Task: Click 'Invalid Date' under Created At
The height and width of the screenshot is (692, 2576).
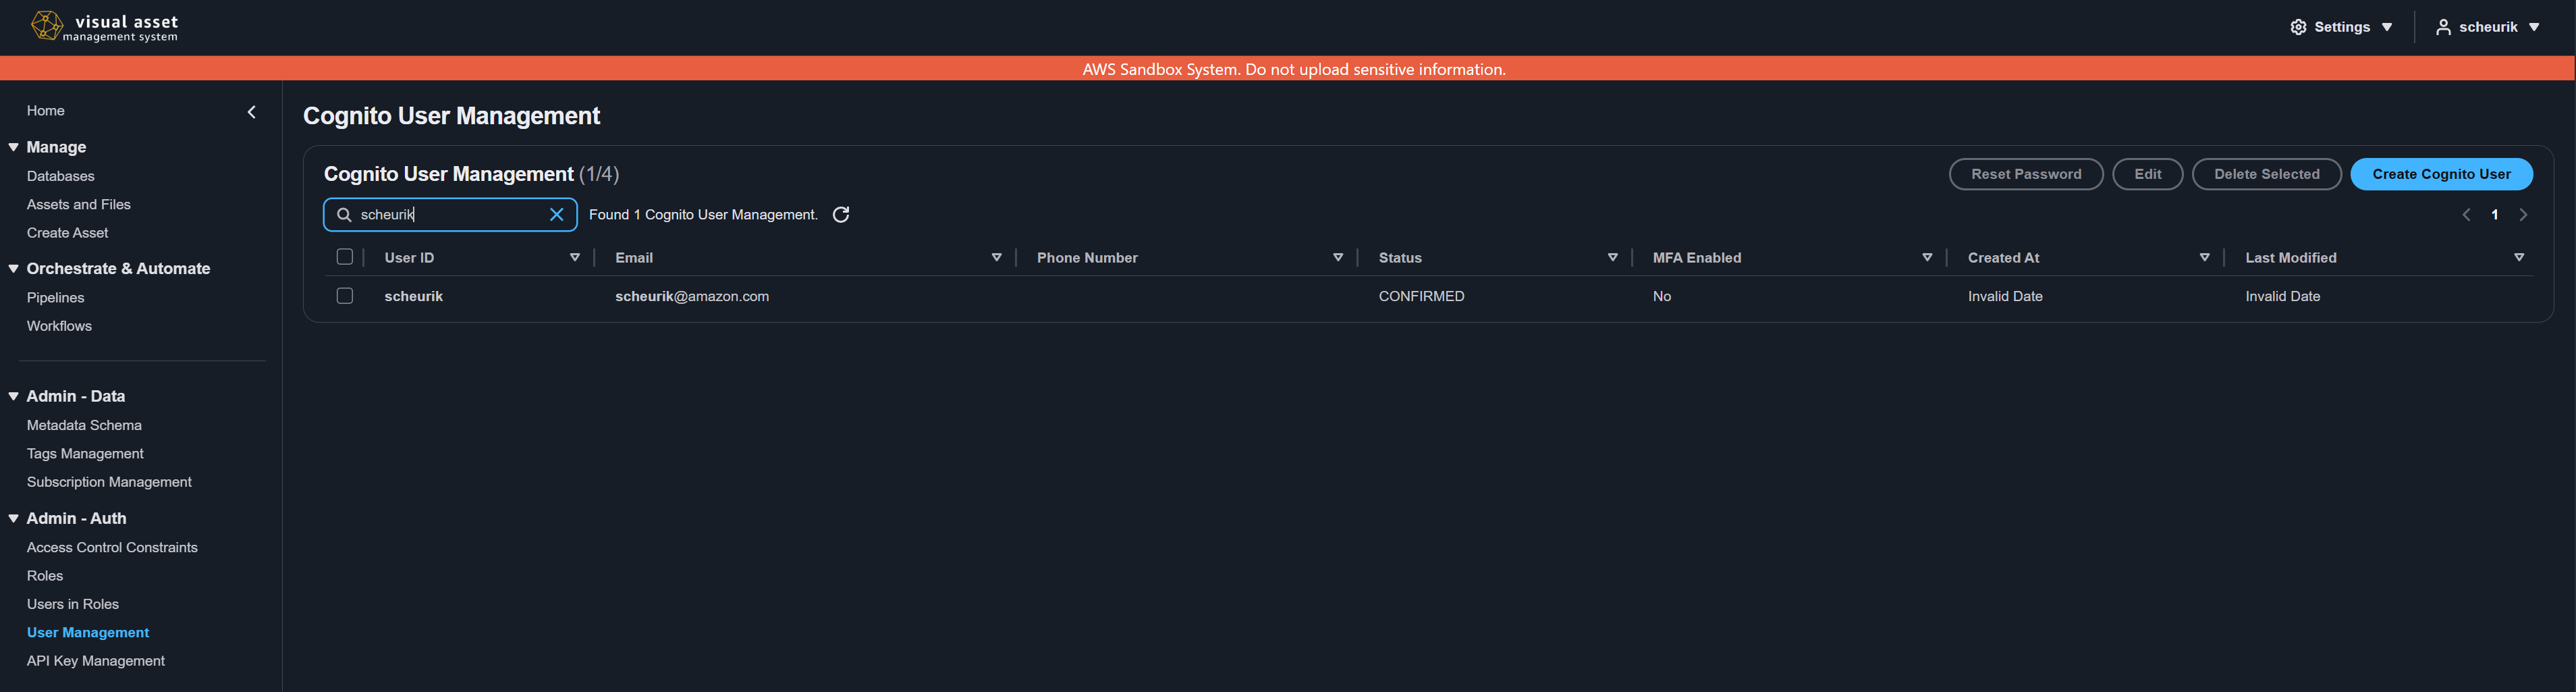Action: click(2005, 297)
